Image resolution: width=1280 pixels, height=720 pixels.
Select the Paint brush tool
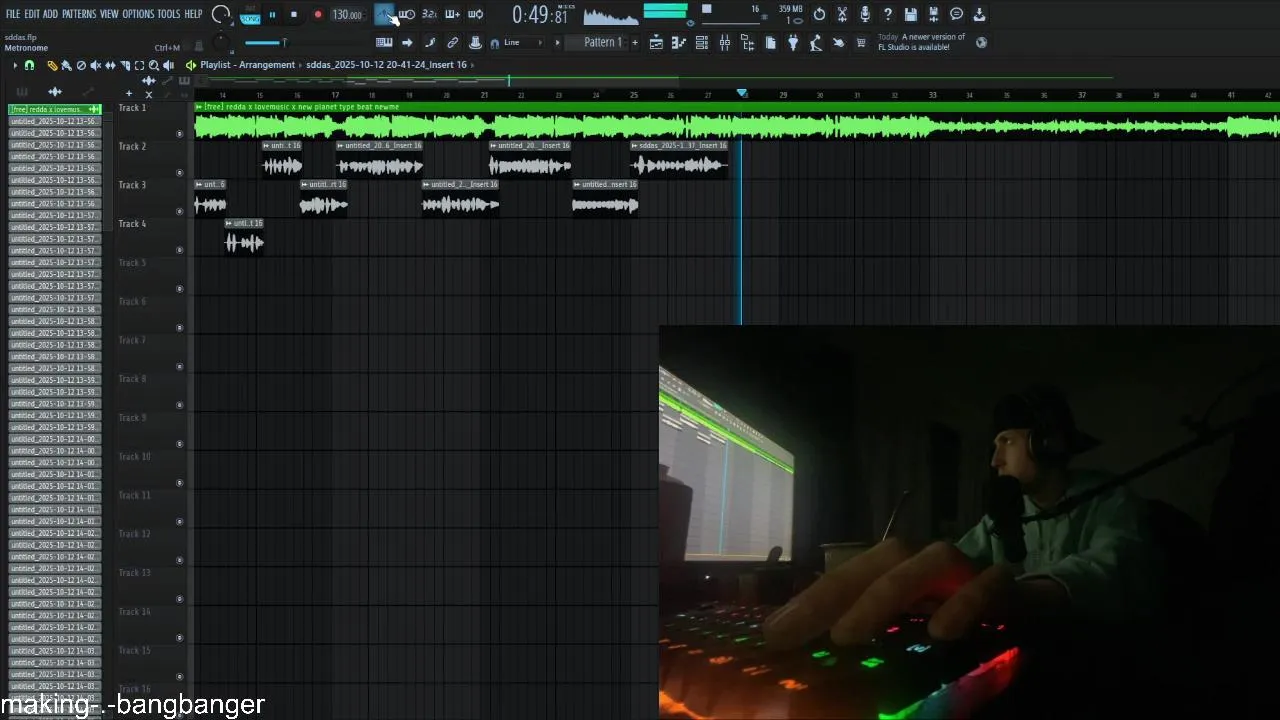[x=66, y=65]
